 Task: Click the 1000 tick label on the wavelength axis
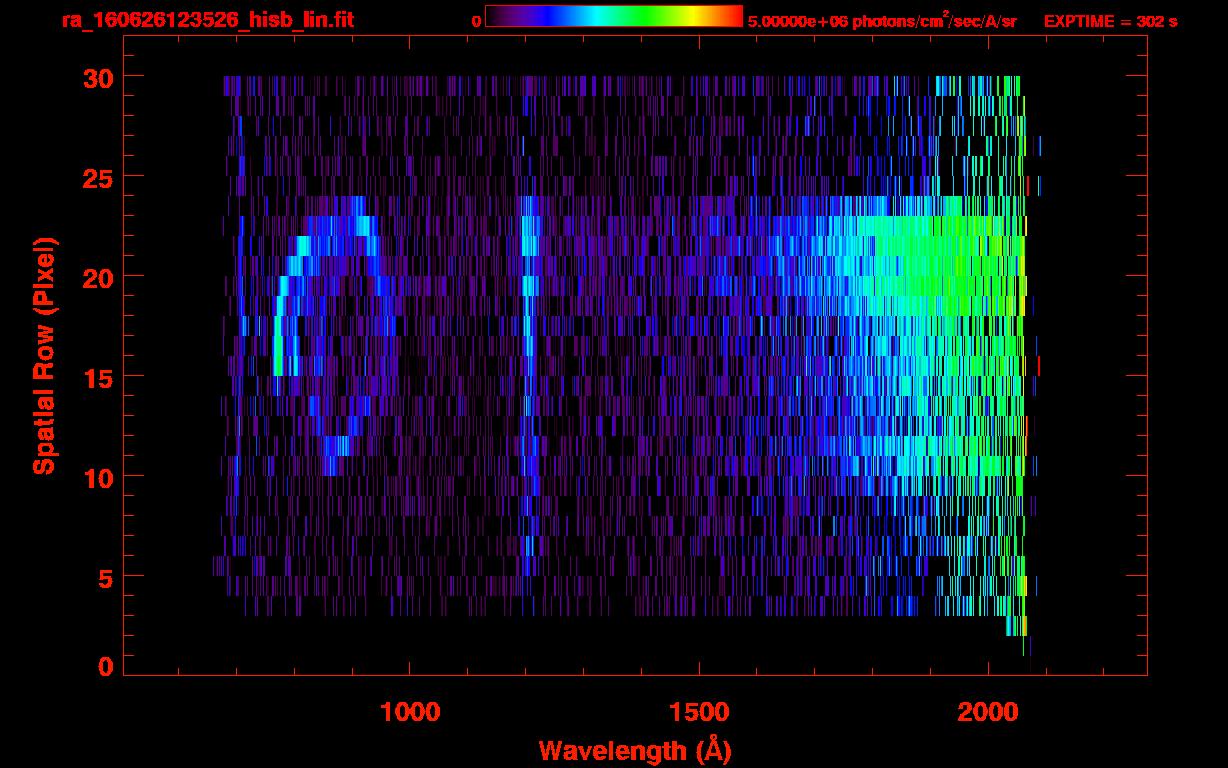click(409, 711)
